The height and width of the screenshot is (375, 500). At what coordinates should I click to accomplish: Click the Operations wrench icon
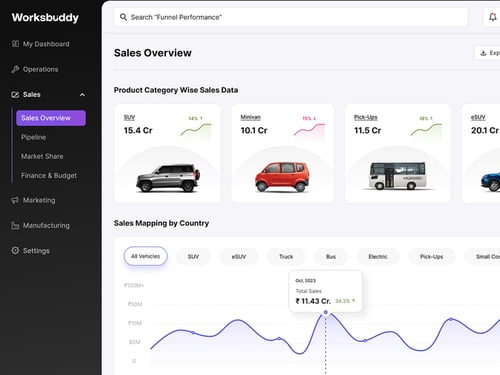[x=15, y=69]
